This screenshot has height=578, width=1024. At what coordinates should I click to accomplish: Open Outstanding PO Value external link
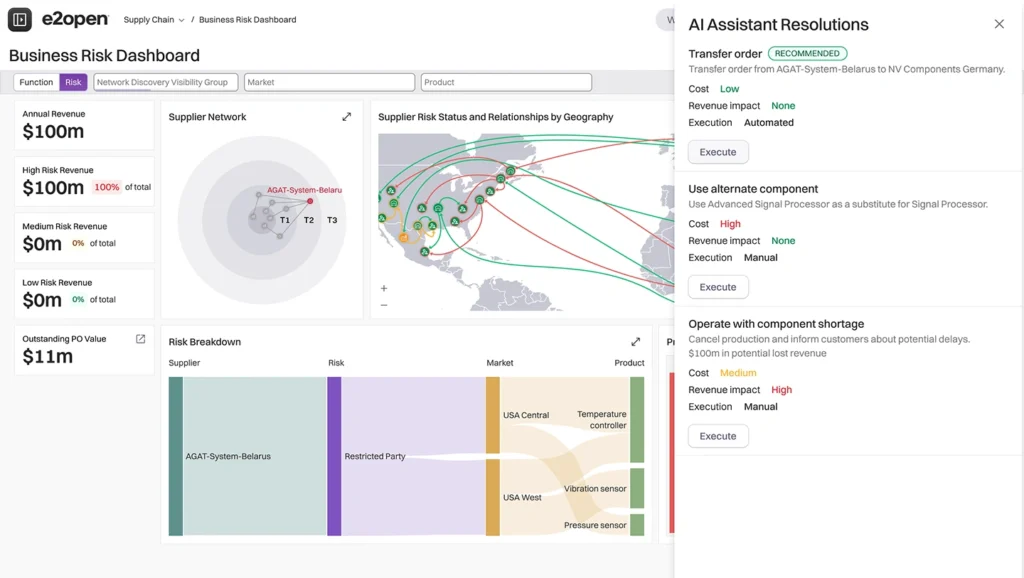pos(140,339)
